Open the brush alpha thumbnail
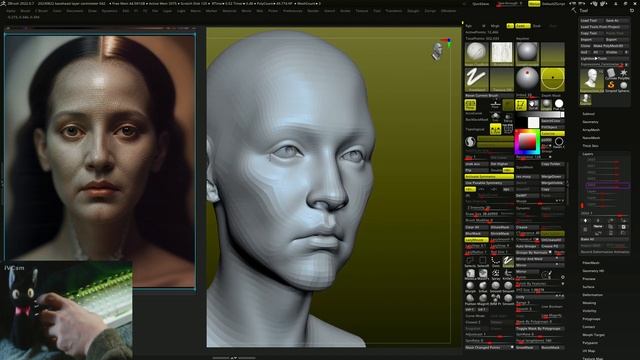This screenshot has height=360, width=640. tap(502, 53)
